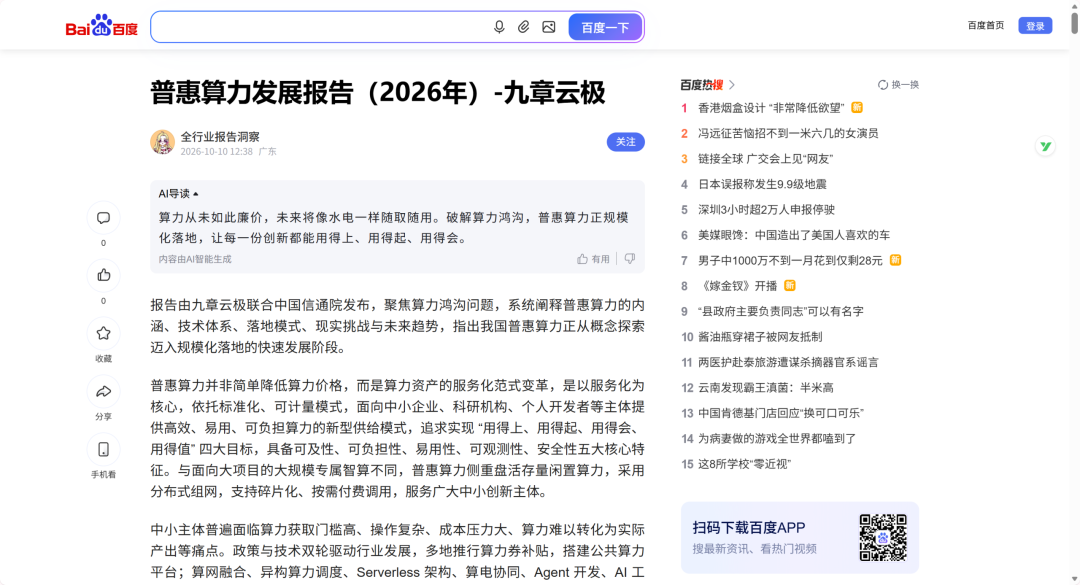The image size is (1080, 585).
Task: Open hot search 美媒眼馋：中国造出了美国人喜欢的车
Action: (793, 235)
